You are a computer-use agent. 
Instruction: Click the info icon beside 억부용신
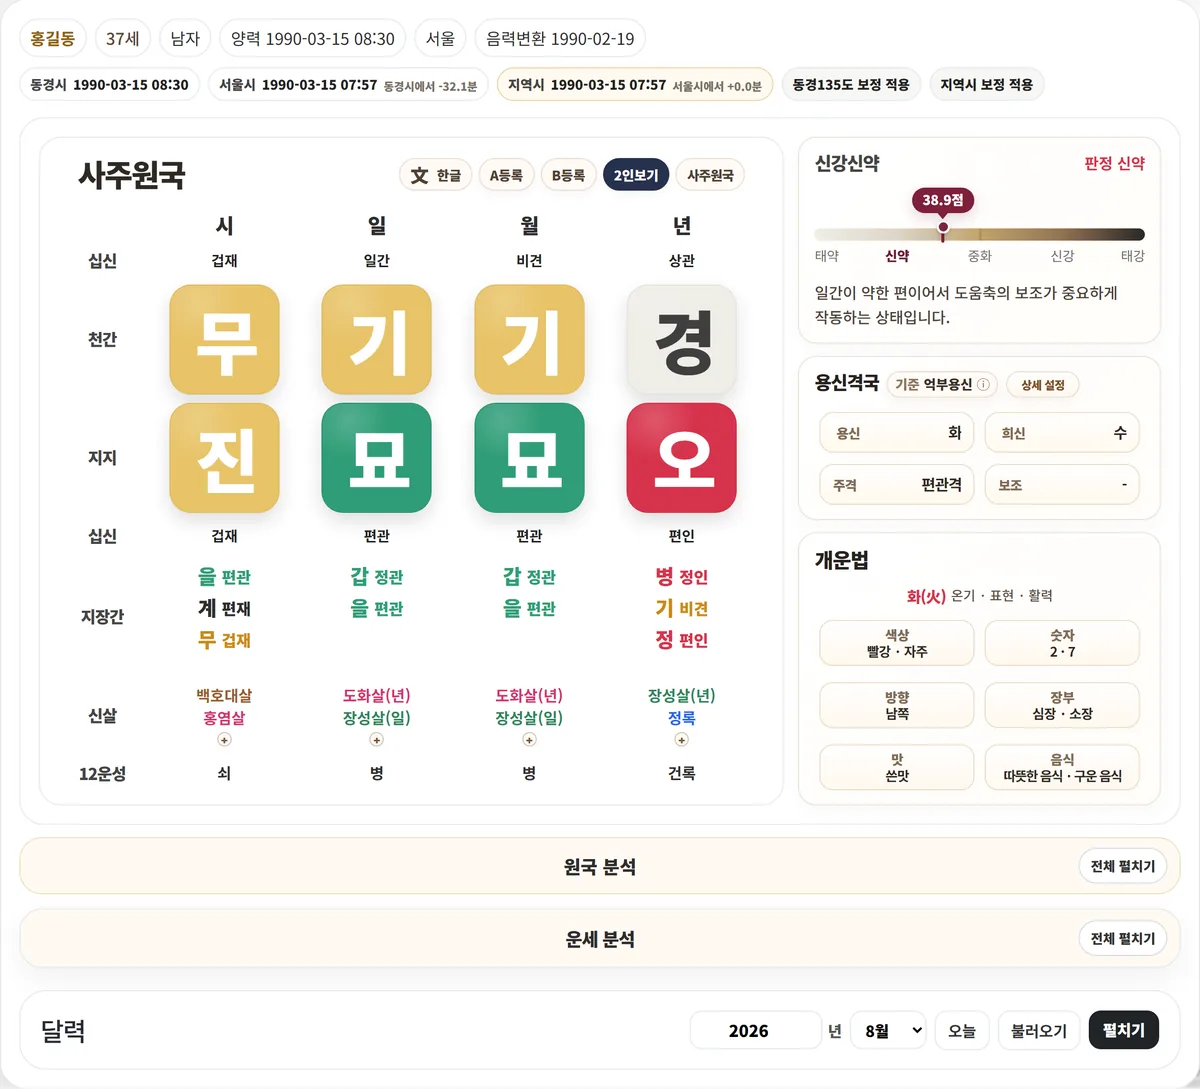tap(983, 385)
